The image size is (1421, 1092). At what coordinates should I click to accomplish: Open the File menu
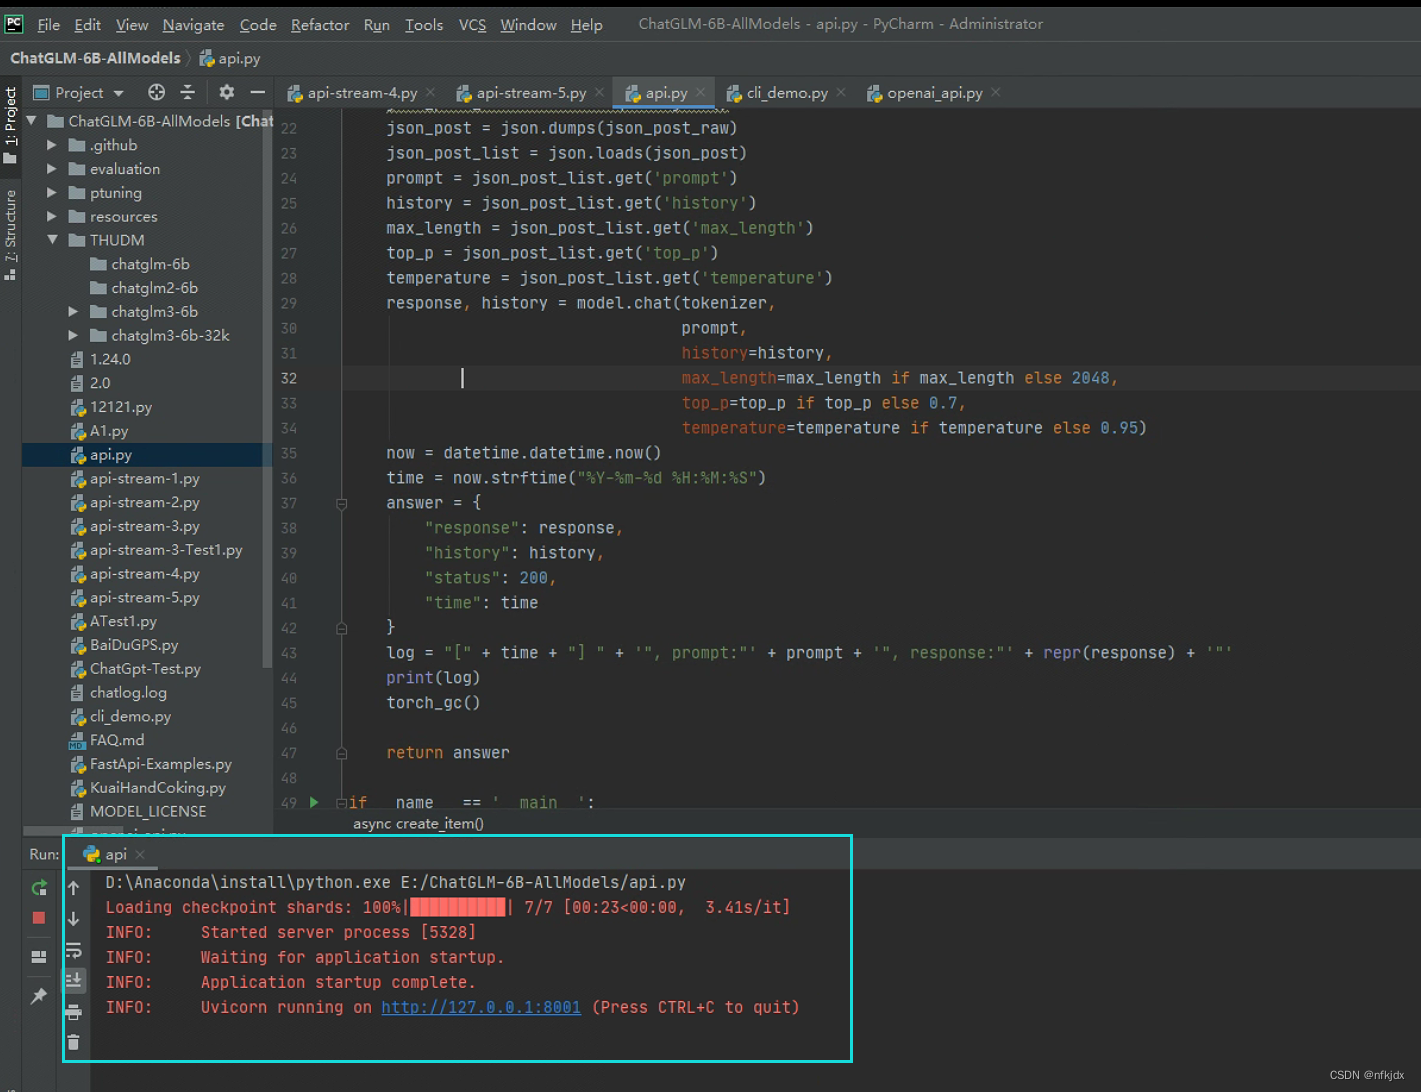49,24
